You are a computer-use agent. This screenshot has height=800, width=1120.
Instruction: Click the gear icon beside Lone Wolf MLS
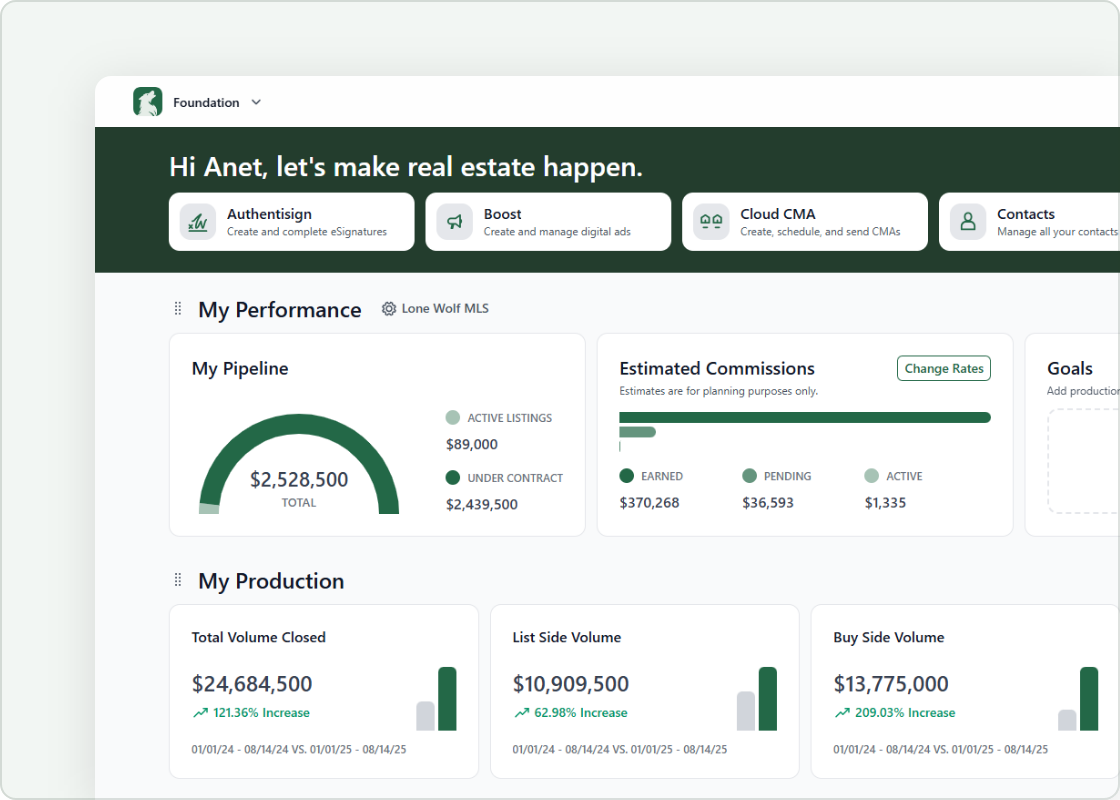tap(389, 309)
